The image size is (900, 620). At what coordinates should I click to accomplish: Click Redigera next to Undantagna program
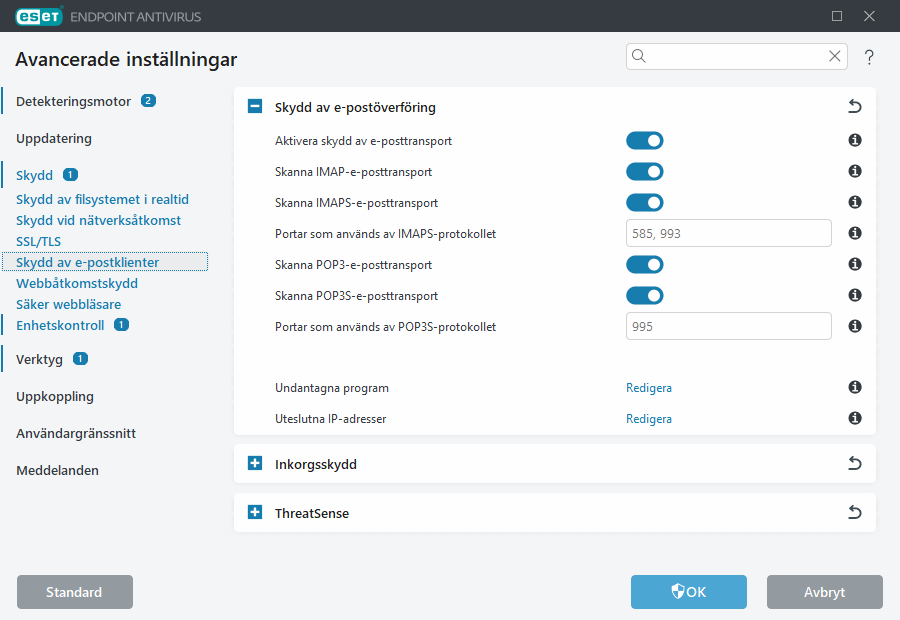coord(648,387)
